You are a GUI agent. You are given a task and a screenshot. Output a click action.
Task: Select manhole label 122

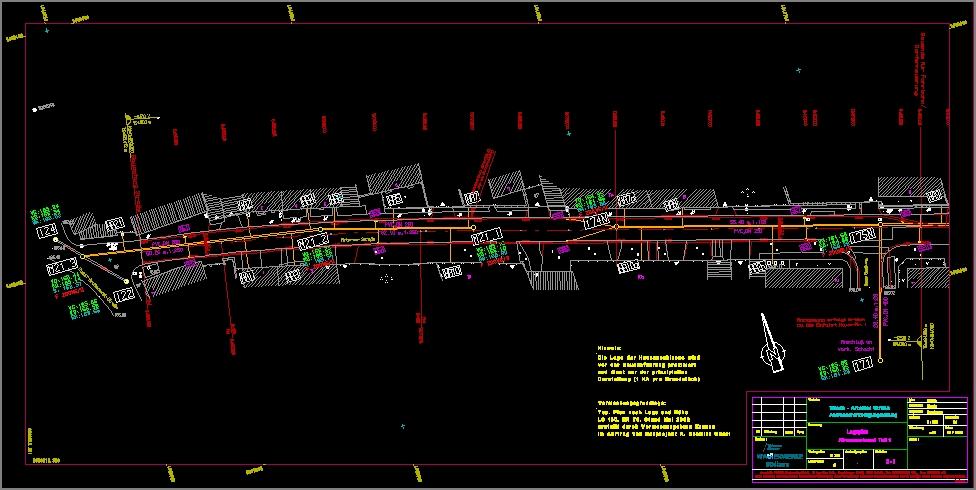tap(125, 296)
